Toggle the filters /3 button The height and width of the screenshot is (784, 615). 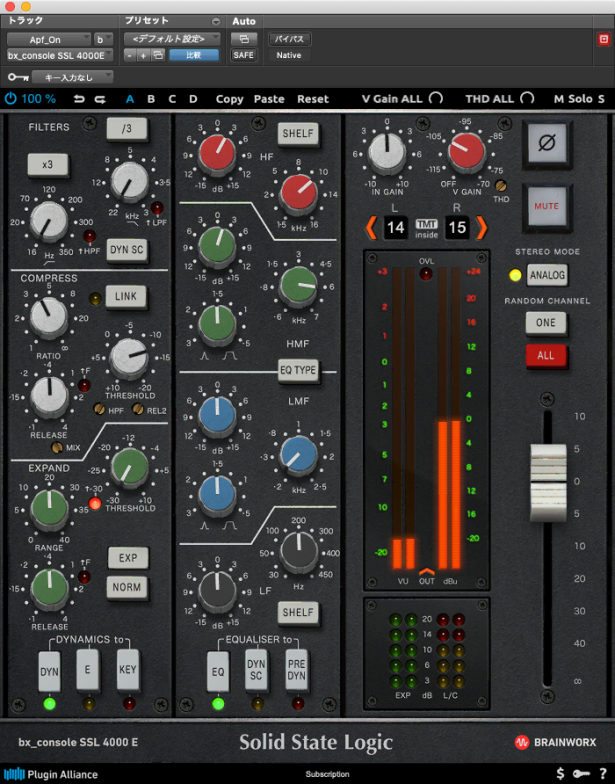click(126, 128)
